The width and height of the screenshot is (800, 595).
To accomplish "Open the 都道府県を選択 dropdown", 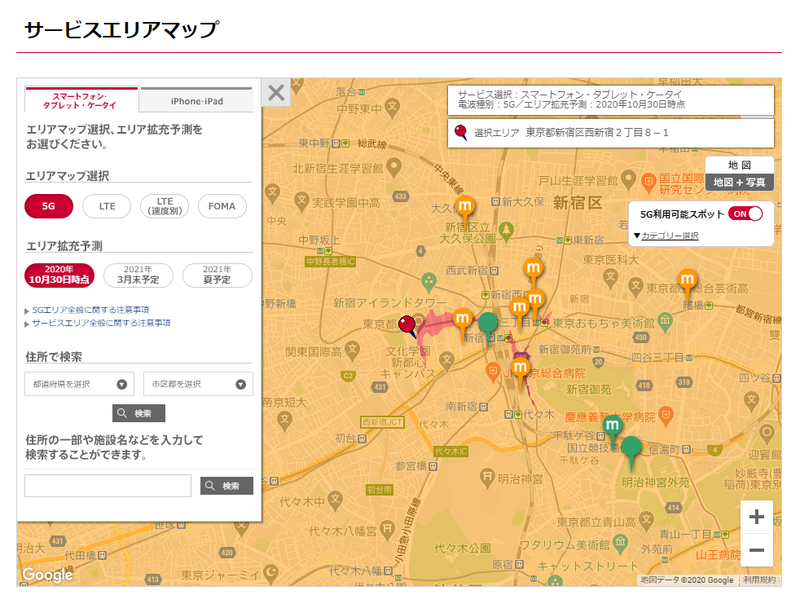I will tap(79, 384).
